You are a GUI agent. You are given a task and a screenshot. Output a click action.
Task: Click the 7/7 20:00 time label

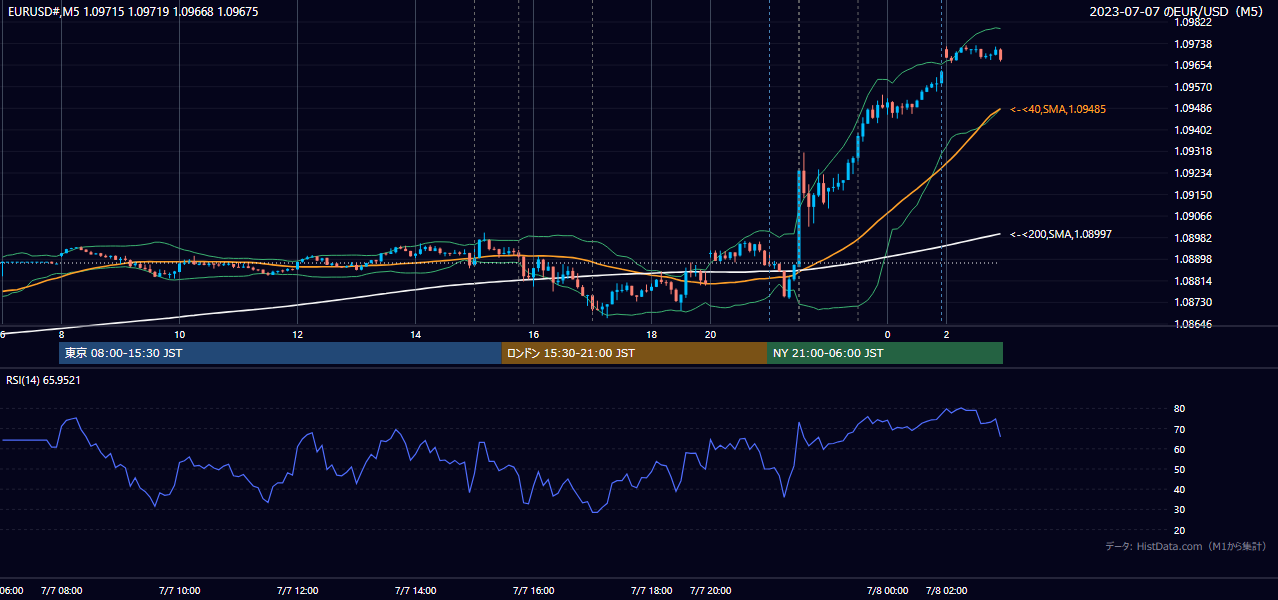click(710, 591)
